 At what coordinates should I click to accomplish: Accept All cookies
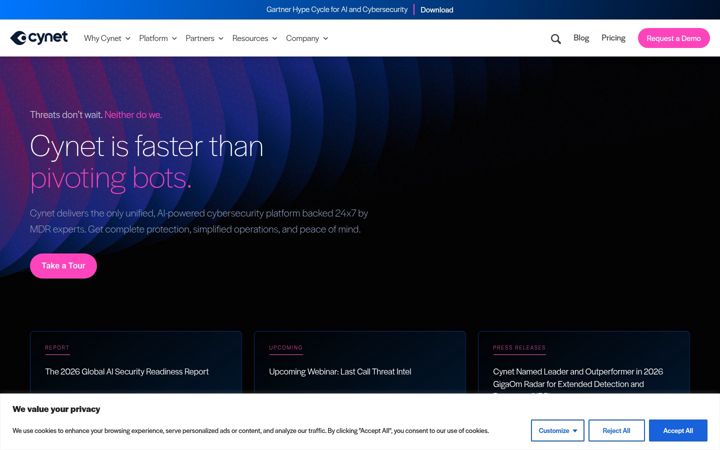click(x=678, y=431)
